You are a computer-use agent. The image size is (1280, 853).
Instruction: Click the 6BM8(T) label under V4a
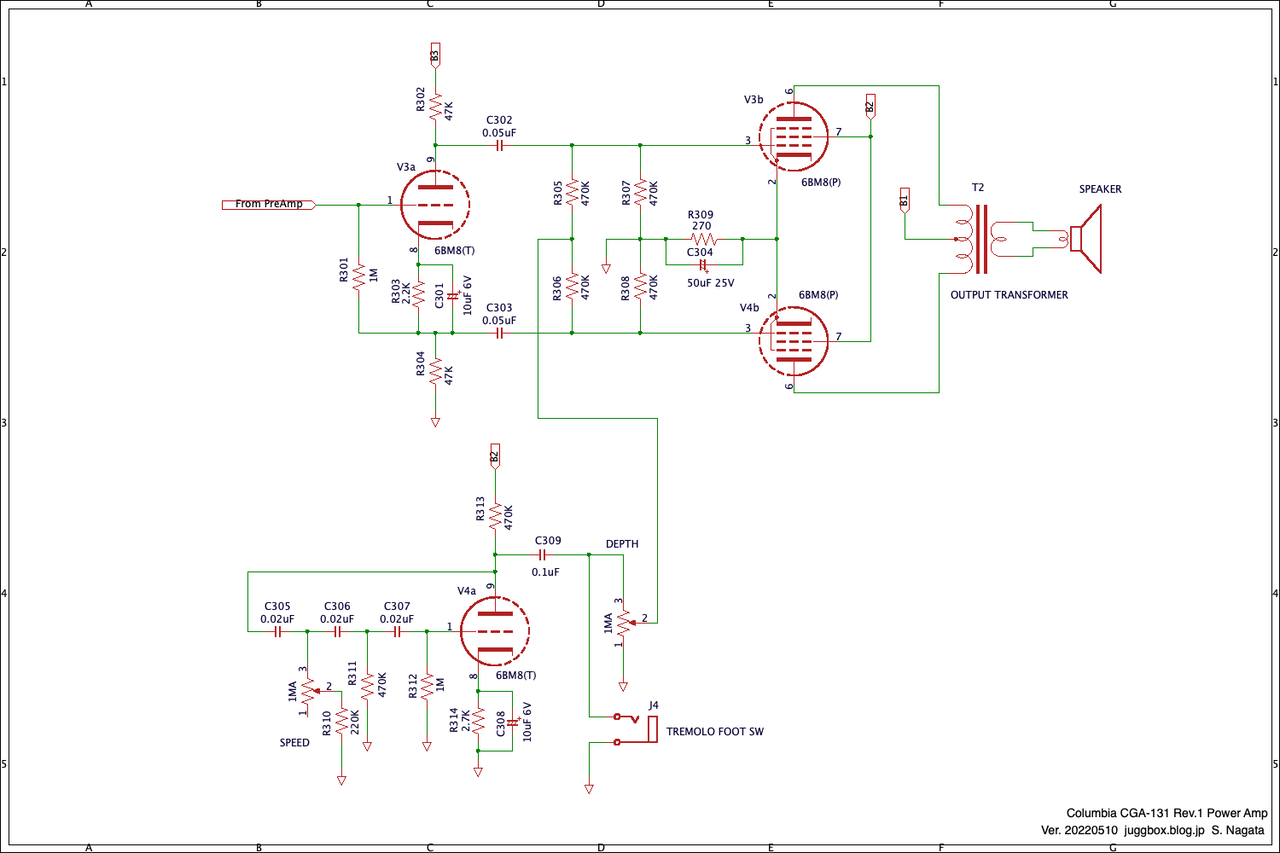coord(516,675)
